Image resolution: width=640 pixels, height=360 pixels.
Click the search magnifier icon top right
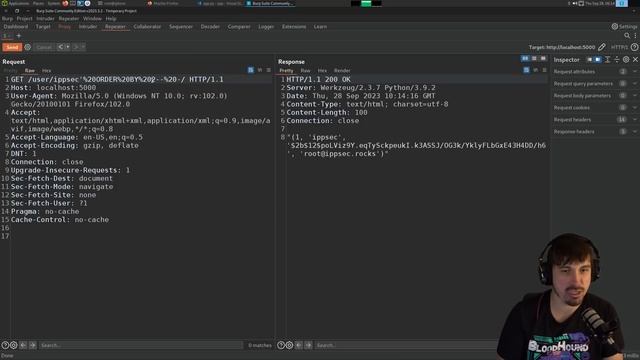coord(627,36)
